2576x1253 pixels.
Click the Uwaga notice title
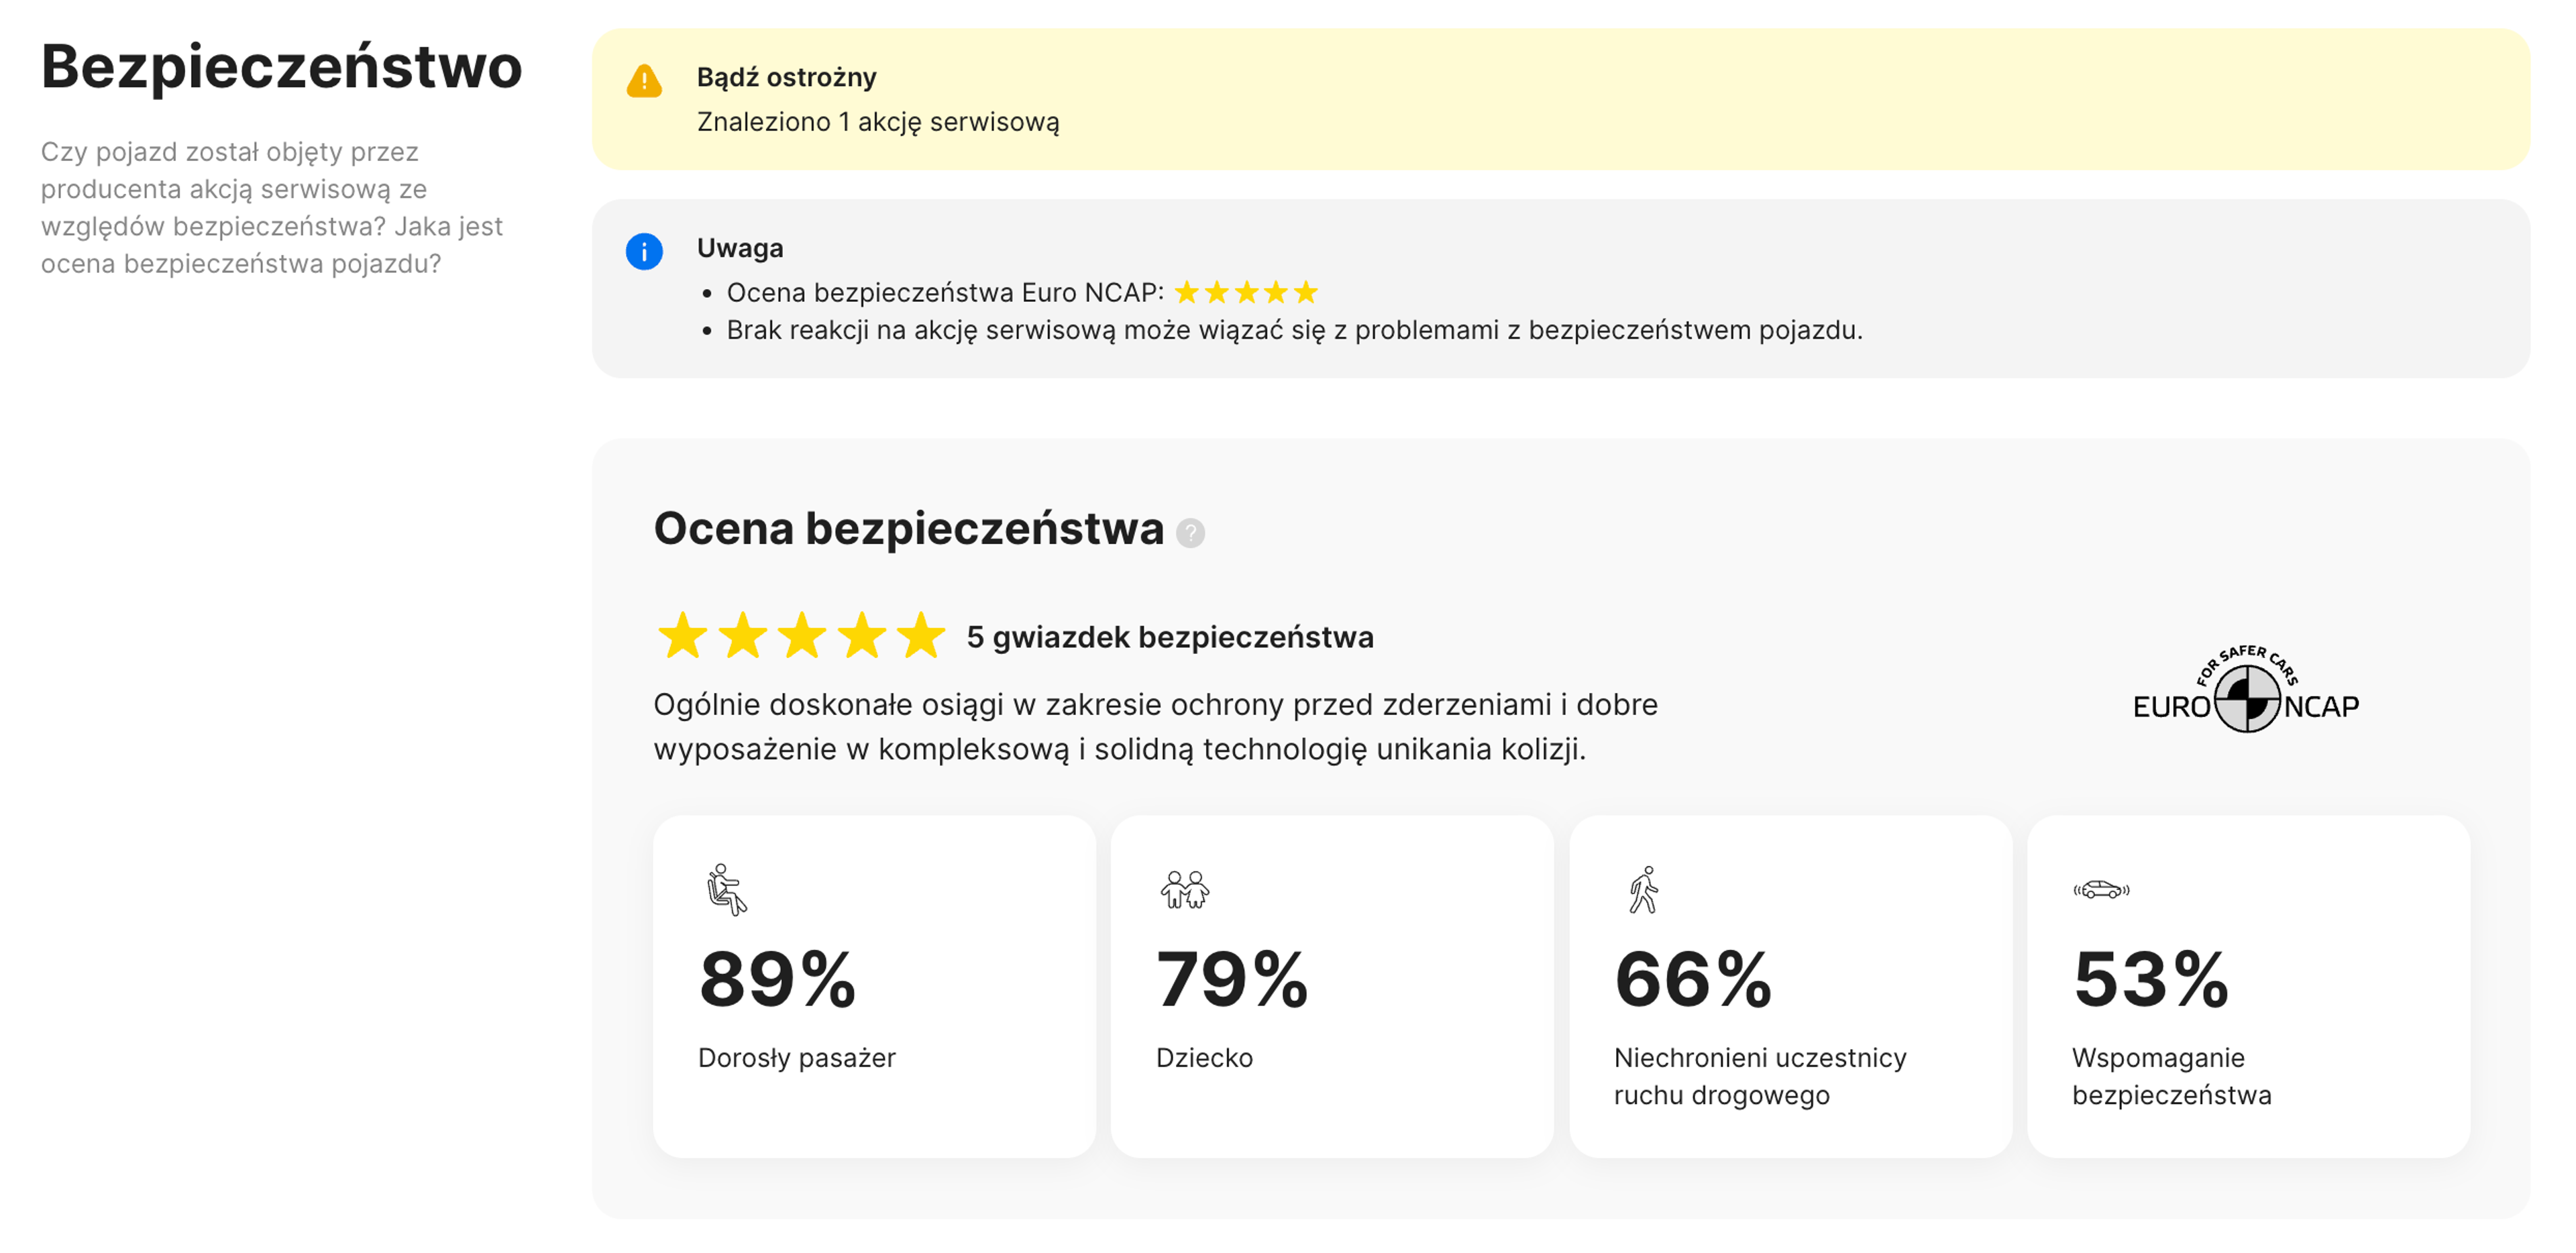[x=740, y=248]
